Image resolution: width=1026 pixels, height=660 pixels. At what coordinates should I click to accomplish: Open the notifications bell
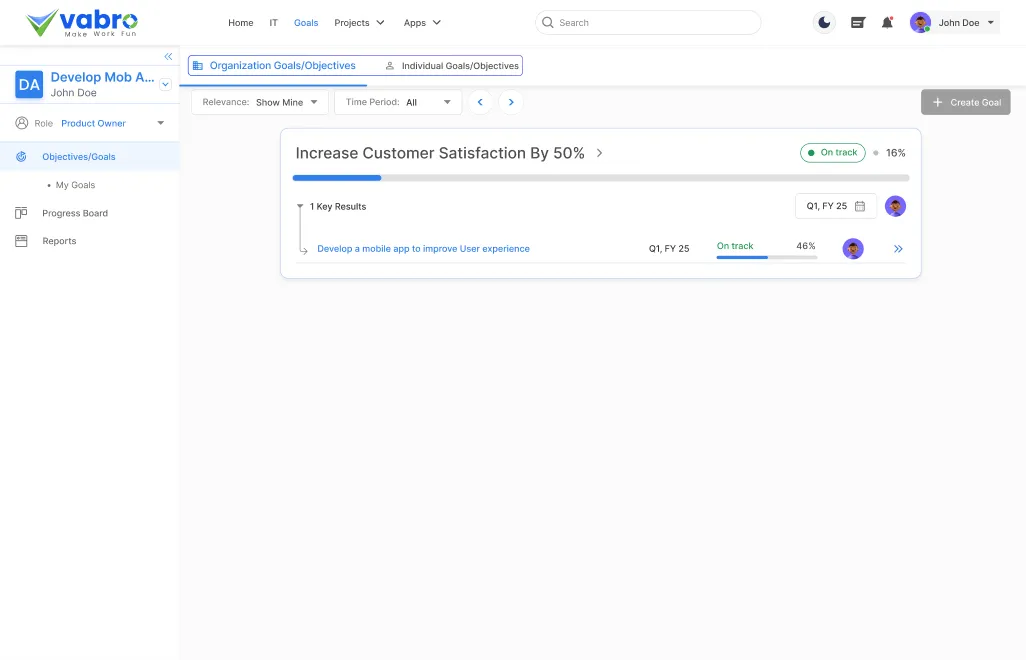tap(887, 23)
